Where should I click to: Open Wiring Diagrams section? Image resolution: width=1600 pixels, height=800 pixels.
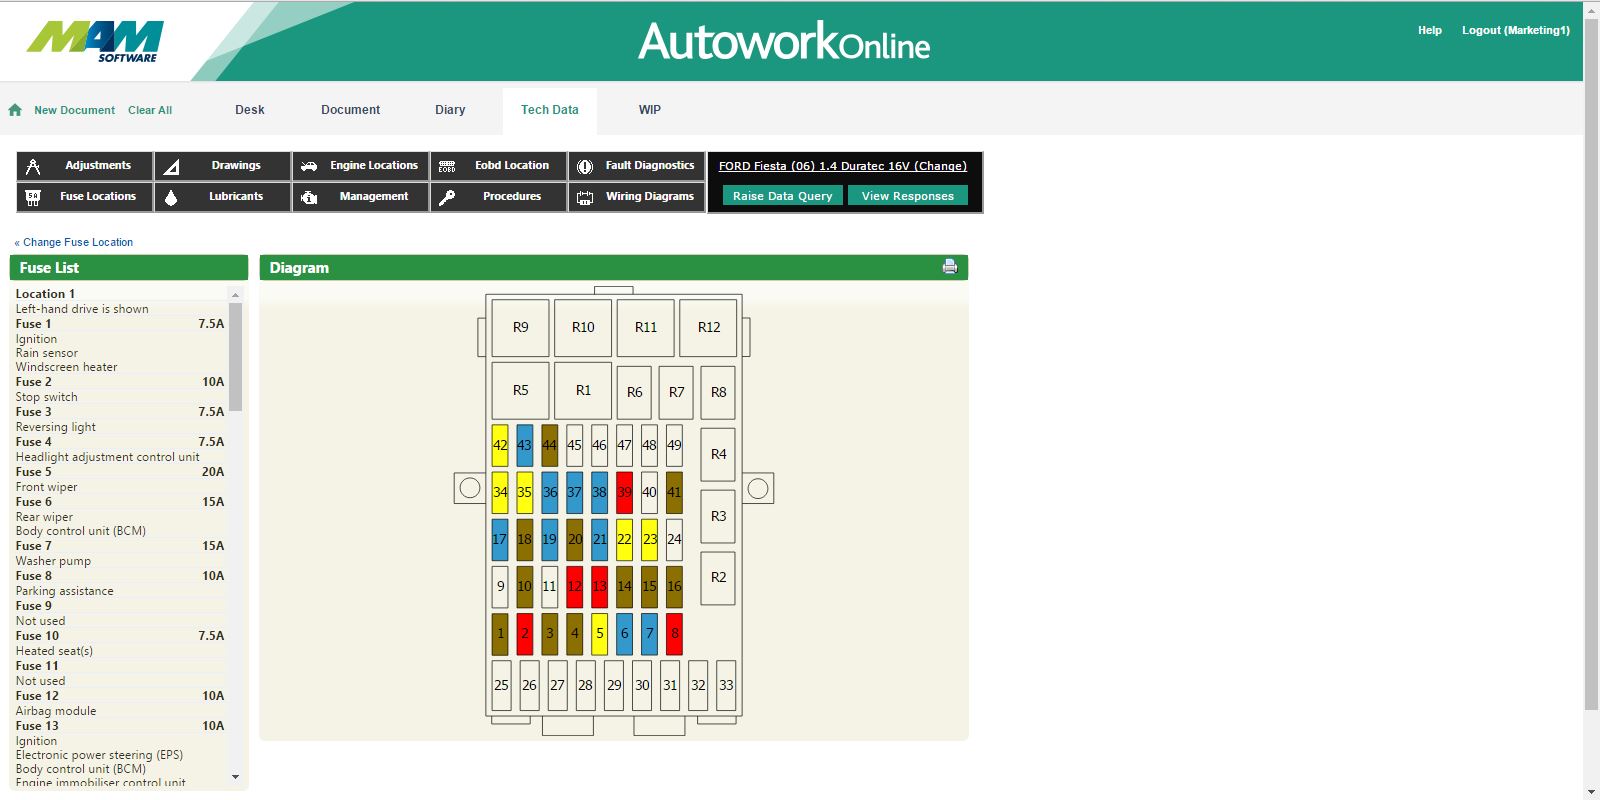(x=637, y=197)
